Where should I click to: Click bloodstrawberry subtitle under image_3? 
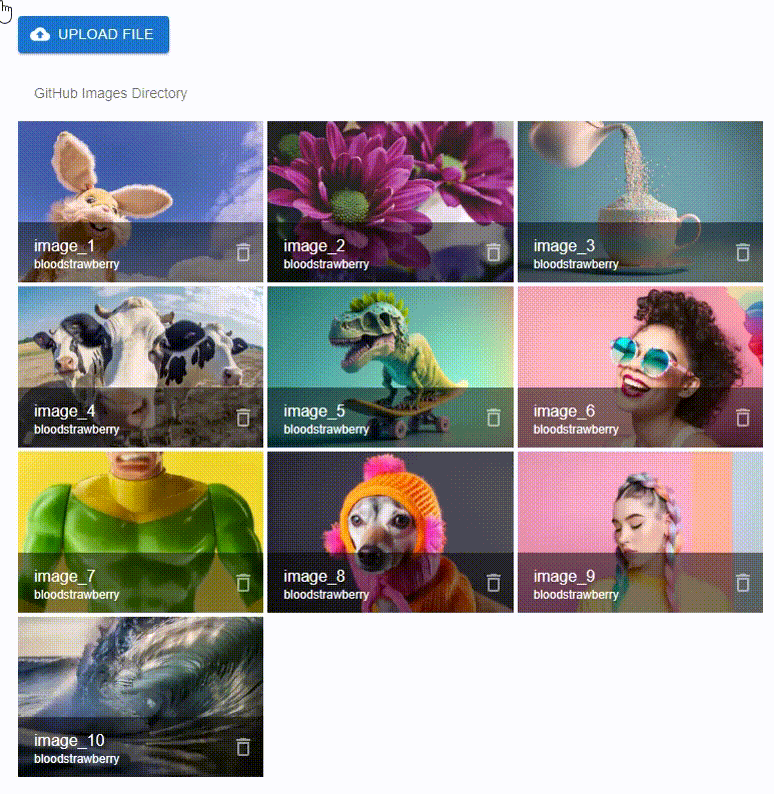(x=576, y=264)
